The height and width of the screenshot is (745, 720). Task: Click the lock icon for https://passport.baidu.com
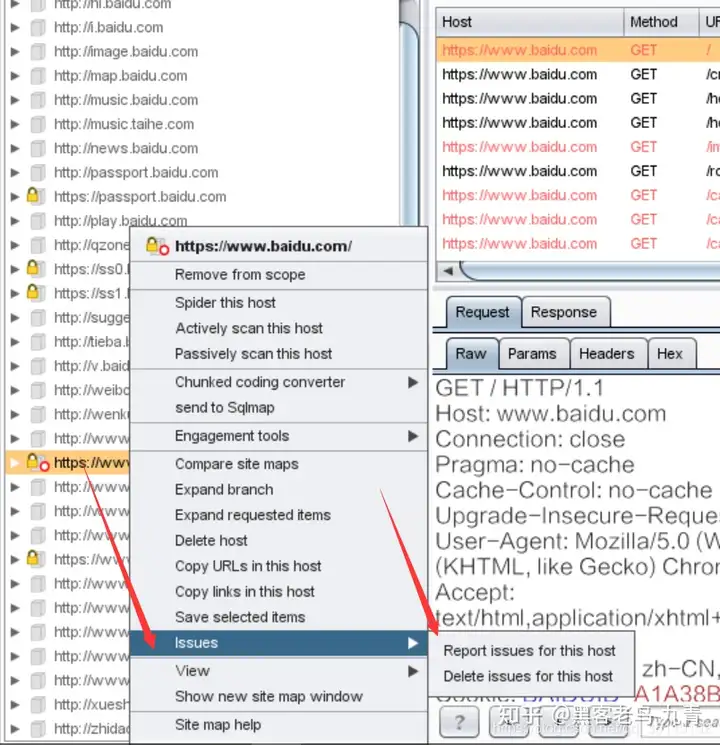33,196
